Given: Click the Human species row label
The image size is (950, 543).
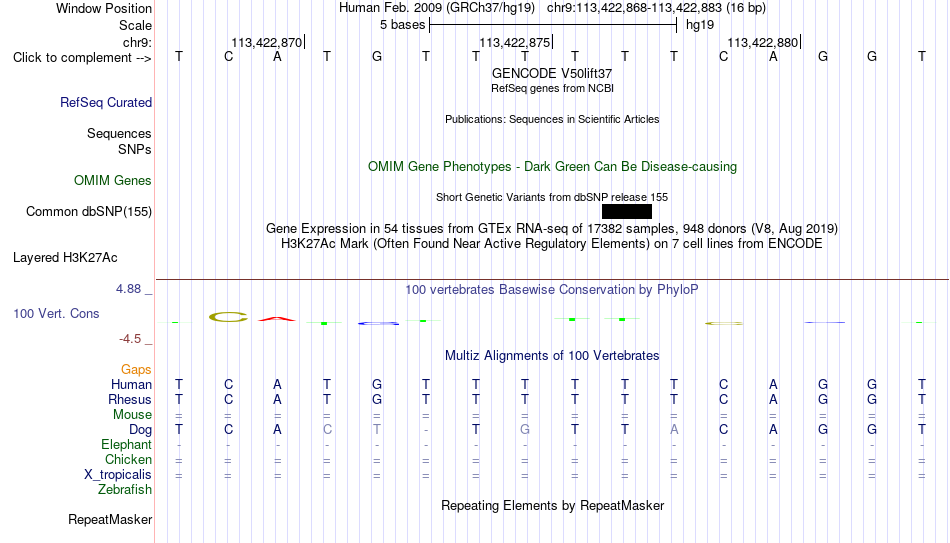Looking at the screenshot, I should (x=131, y=384).
